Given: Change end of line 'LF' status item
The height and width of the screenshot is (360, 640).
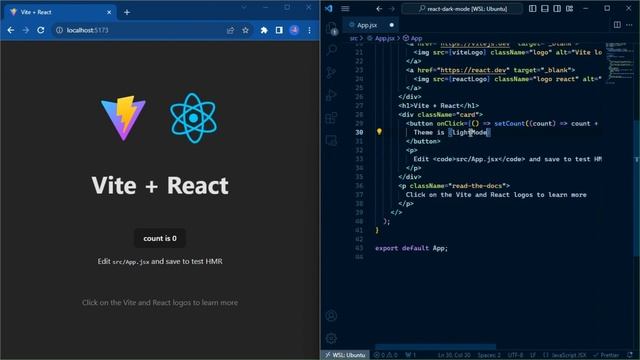Looking at the screenshot, I should tap(533, 355).
